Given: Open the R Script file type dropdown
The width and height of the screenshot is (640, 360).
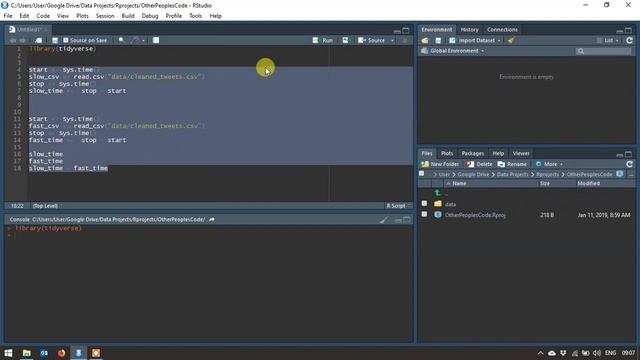Looking at the screenshot, I should pyautogui.click(x=399, y=206).
